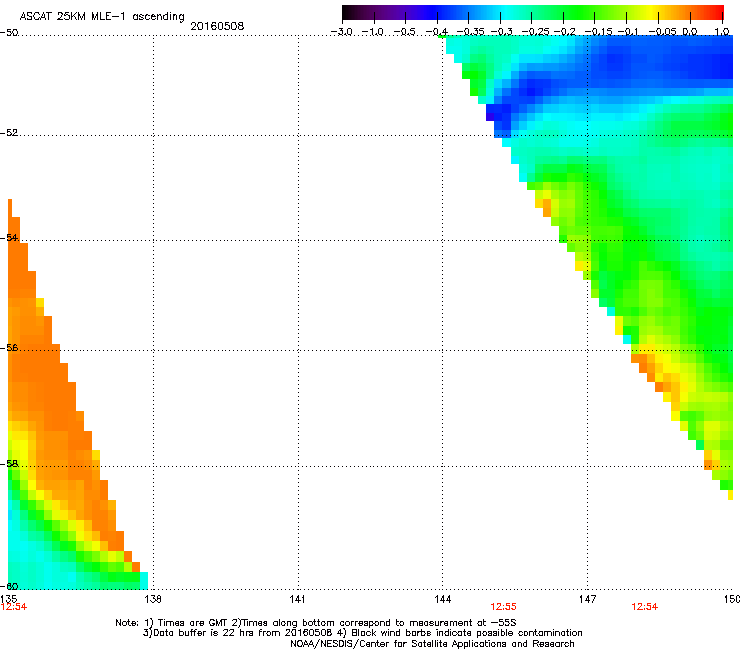Click the red '12:54' time below longitude 135
740x650 pixels.
pos(14,607)
